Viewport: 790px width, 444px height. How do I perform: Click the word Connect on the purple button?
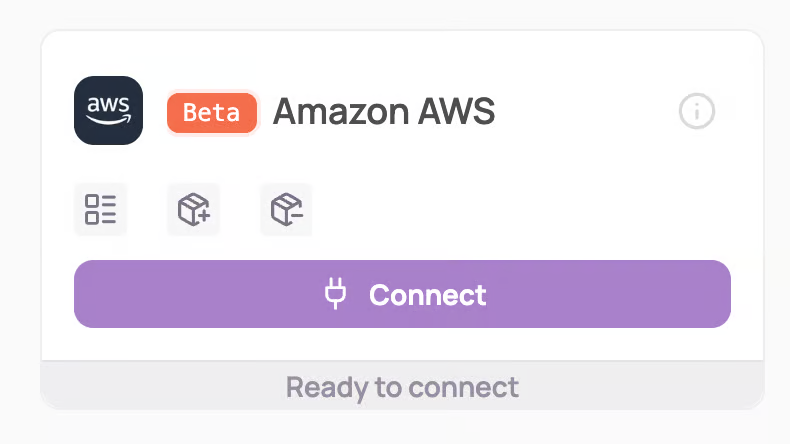(x=427, y=295)
